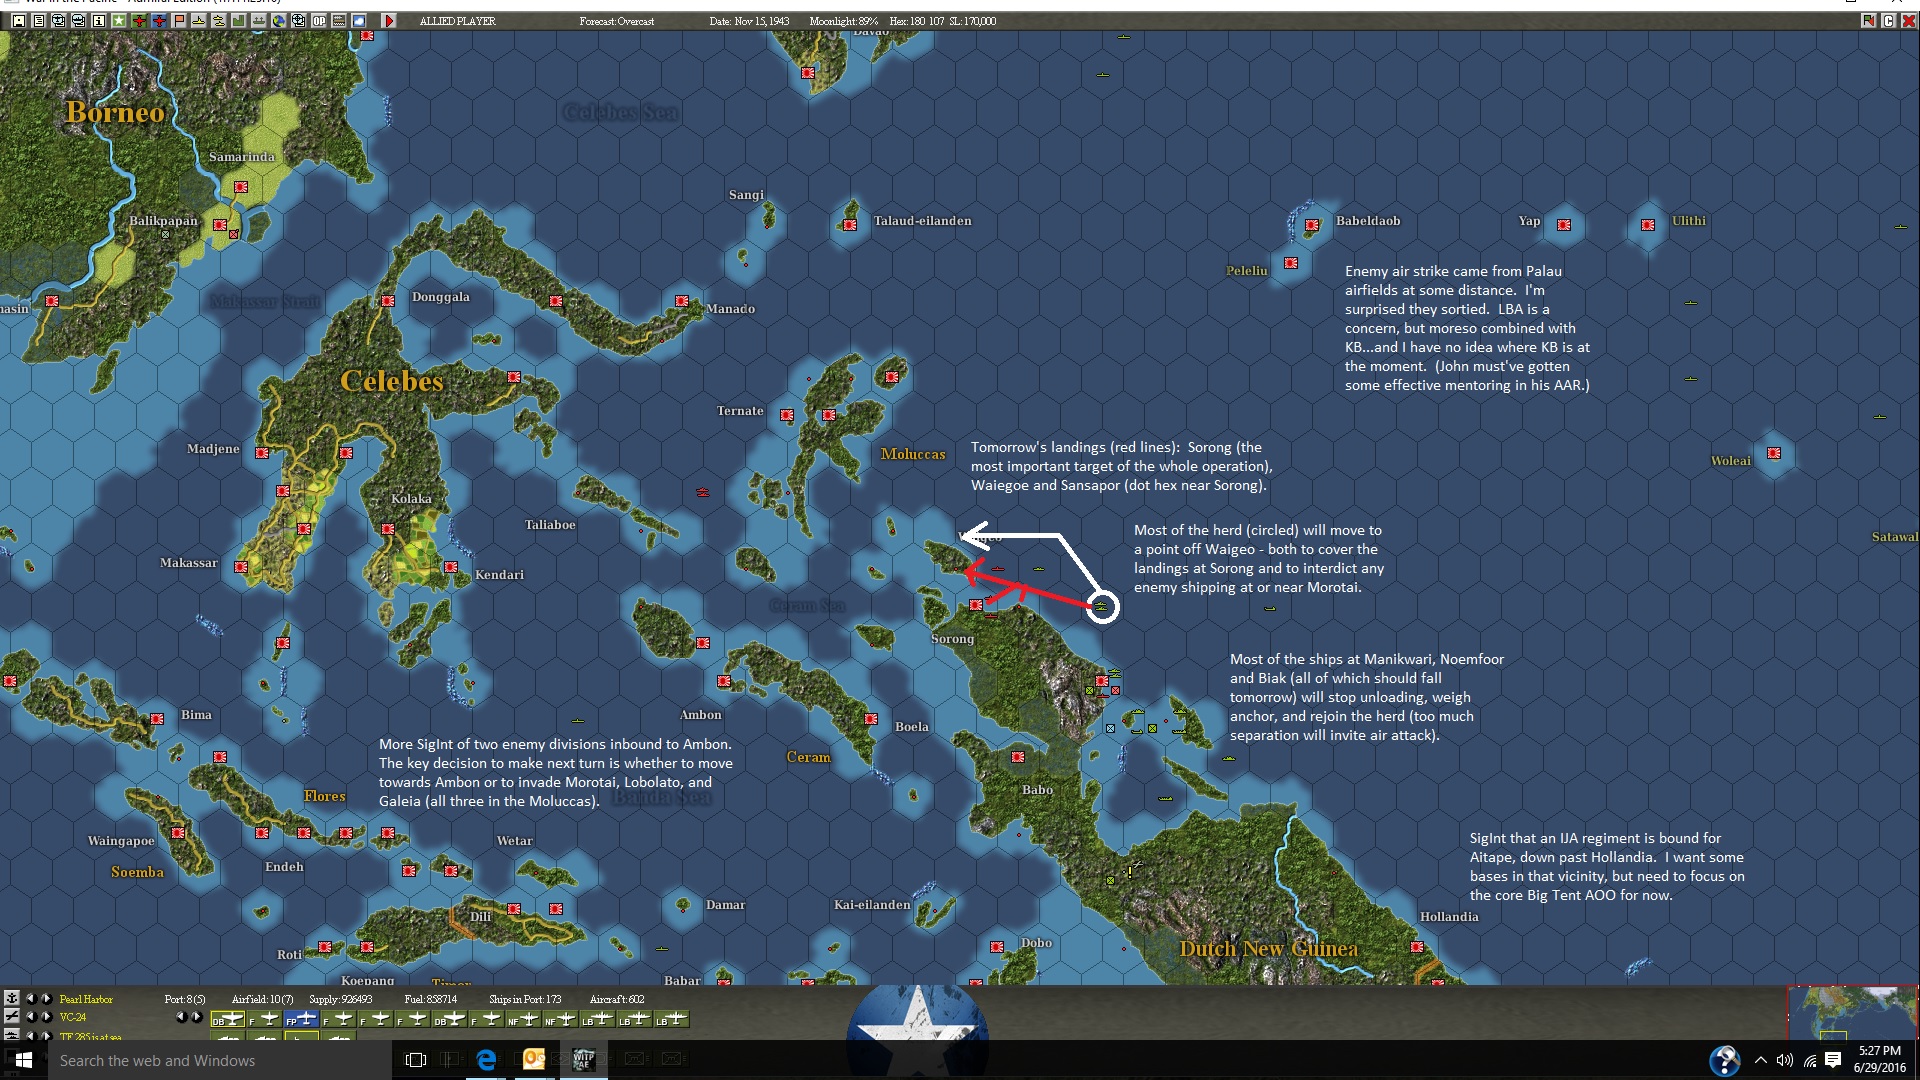Open the red plane on green icon
The width and height of the screenshot is (1920, 1080).
[x=139, y=21]
